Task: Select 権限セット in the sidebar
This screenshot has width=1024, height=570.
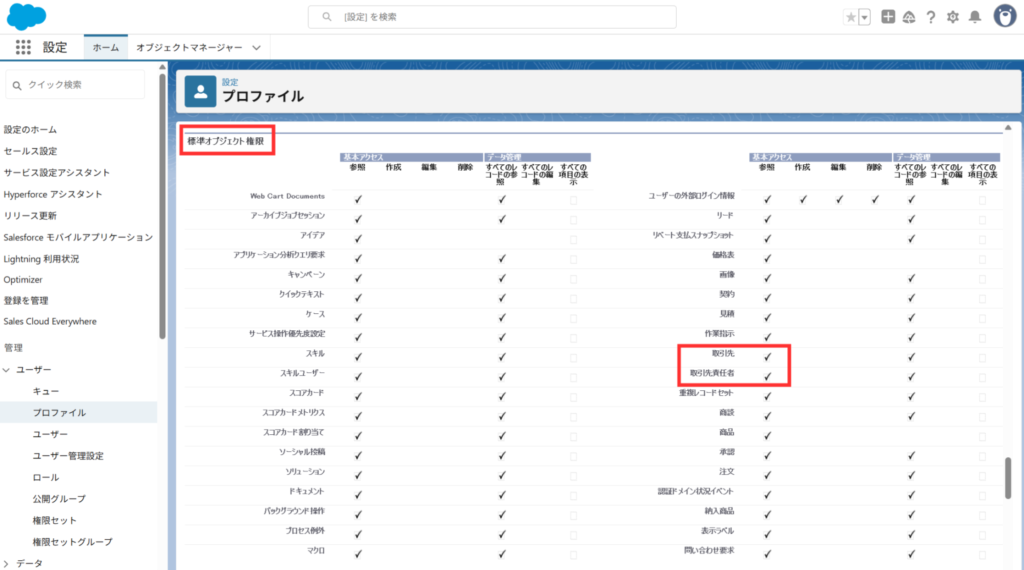Action: point(54,520)
